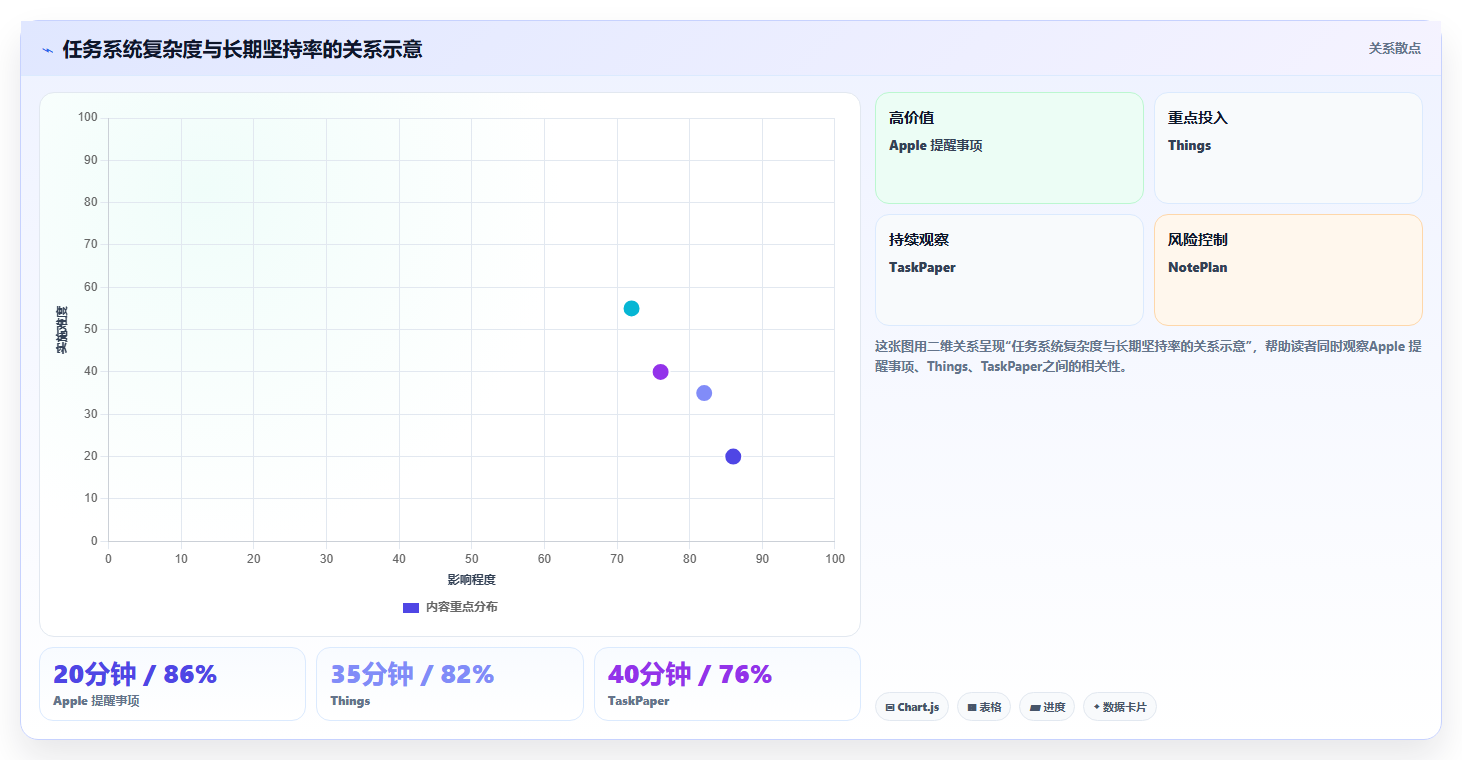The width and height of the screenshot is (1462, 760).
Task: Click the 实施难度 y-axis title
Action: [62, 330]
